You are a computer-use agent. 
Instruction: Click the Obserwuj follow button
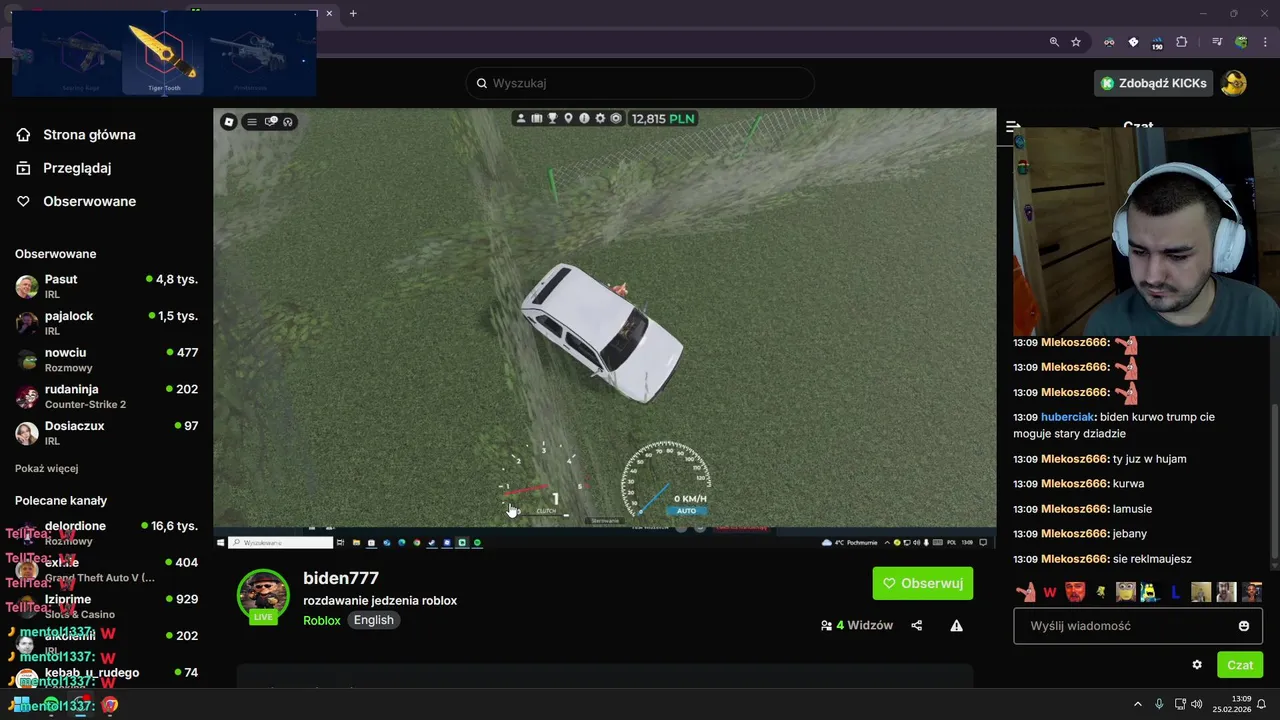click(923, 583)
